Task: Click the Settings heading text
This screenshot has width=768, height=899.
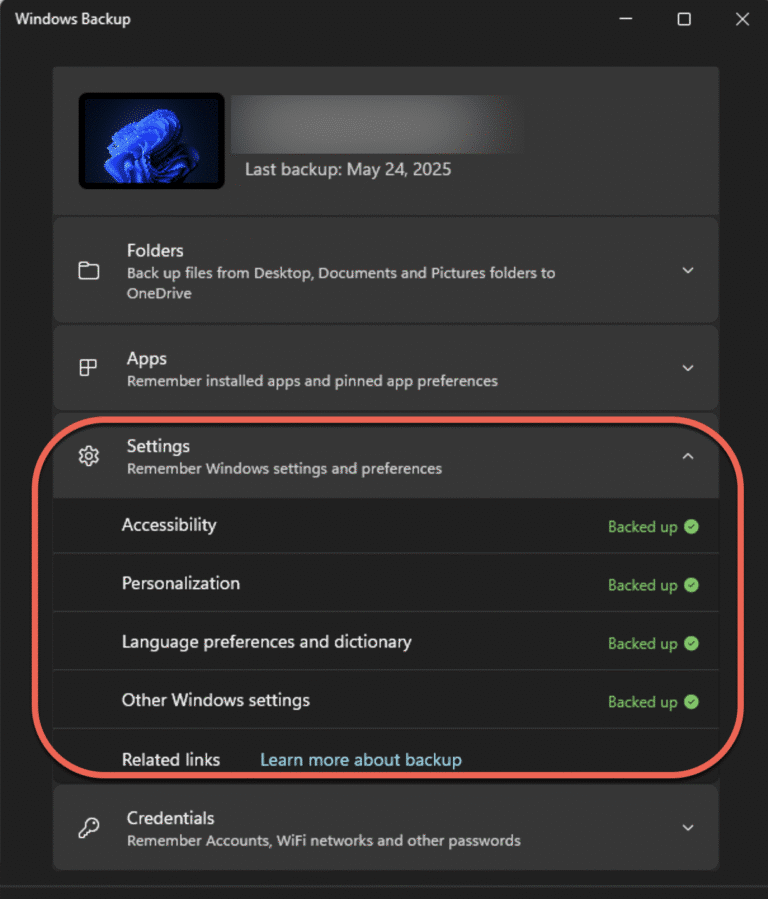Action: coord(158,446)
